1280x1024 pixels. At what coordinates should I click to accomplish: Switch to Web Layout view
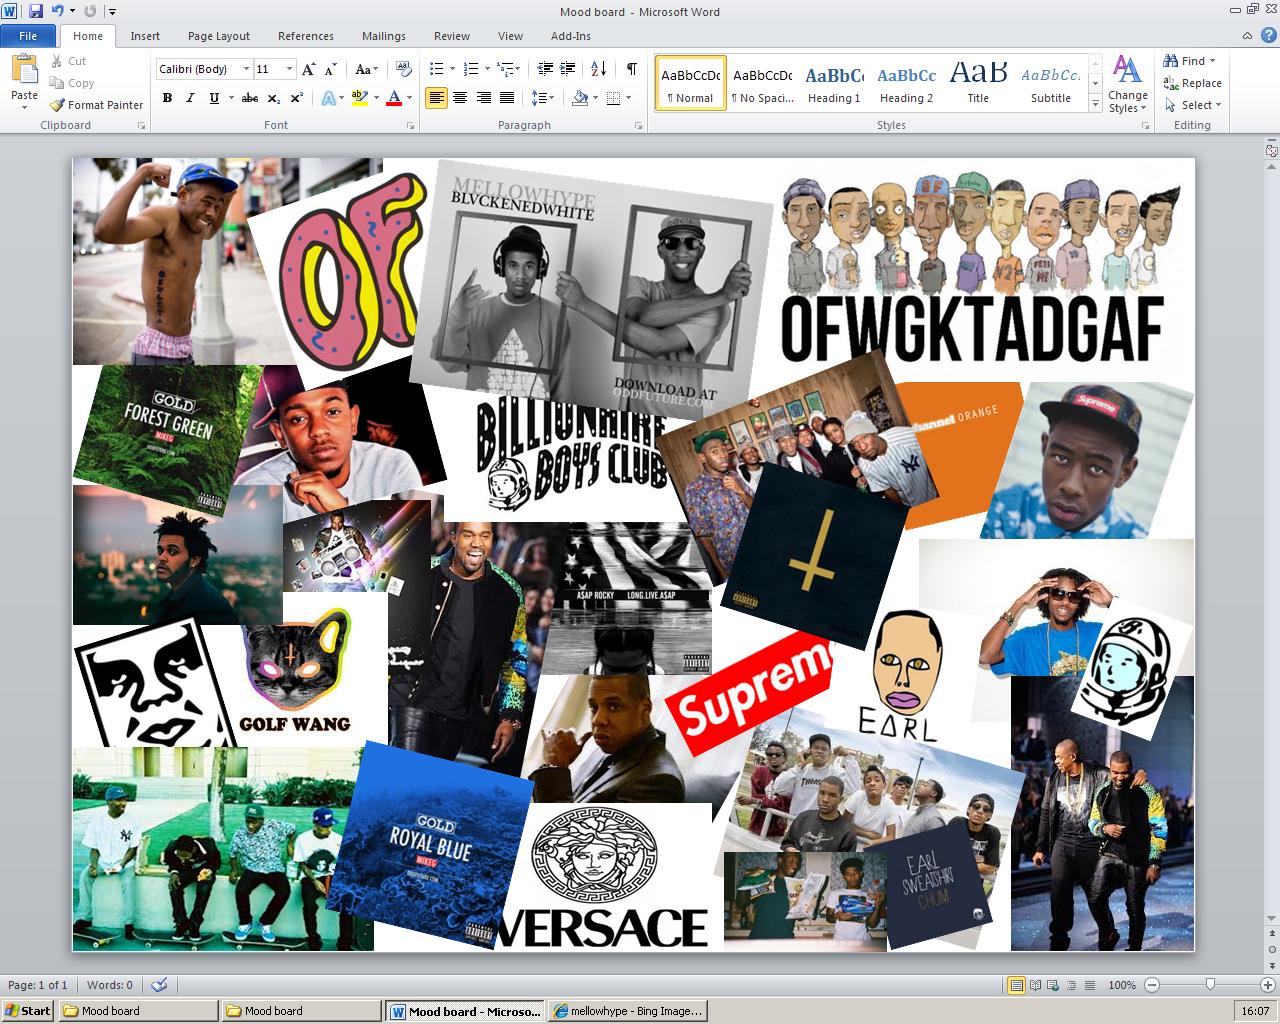(1053, 985)
